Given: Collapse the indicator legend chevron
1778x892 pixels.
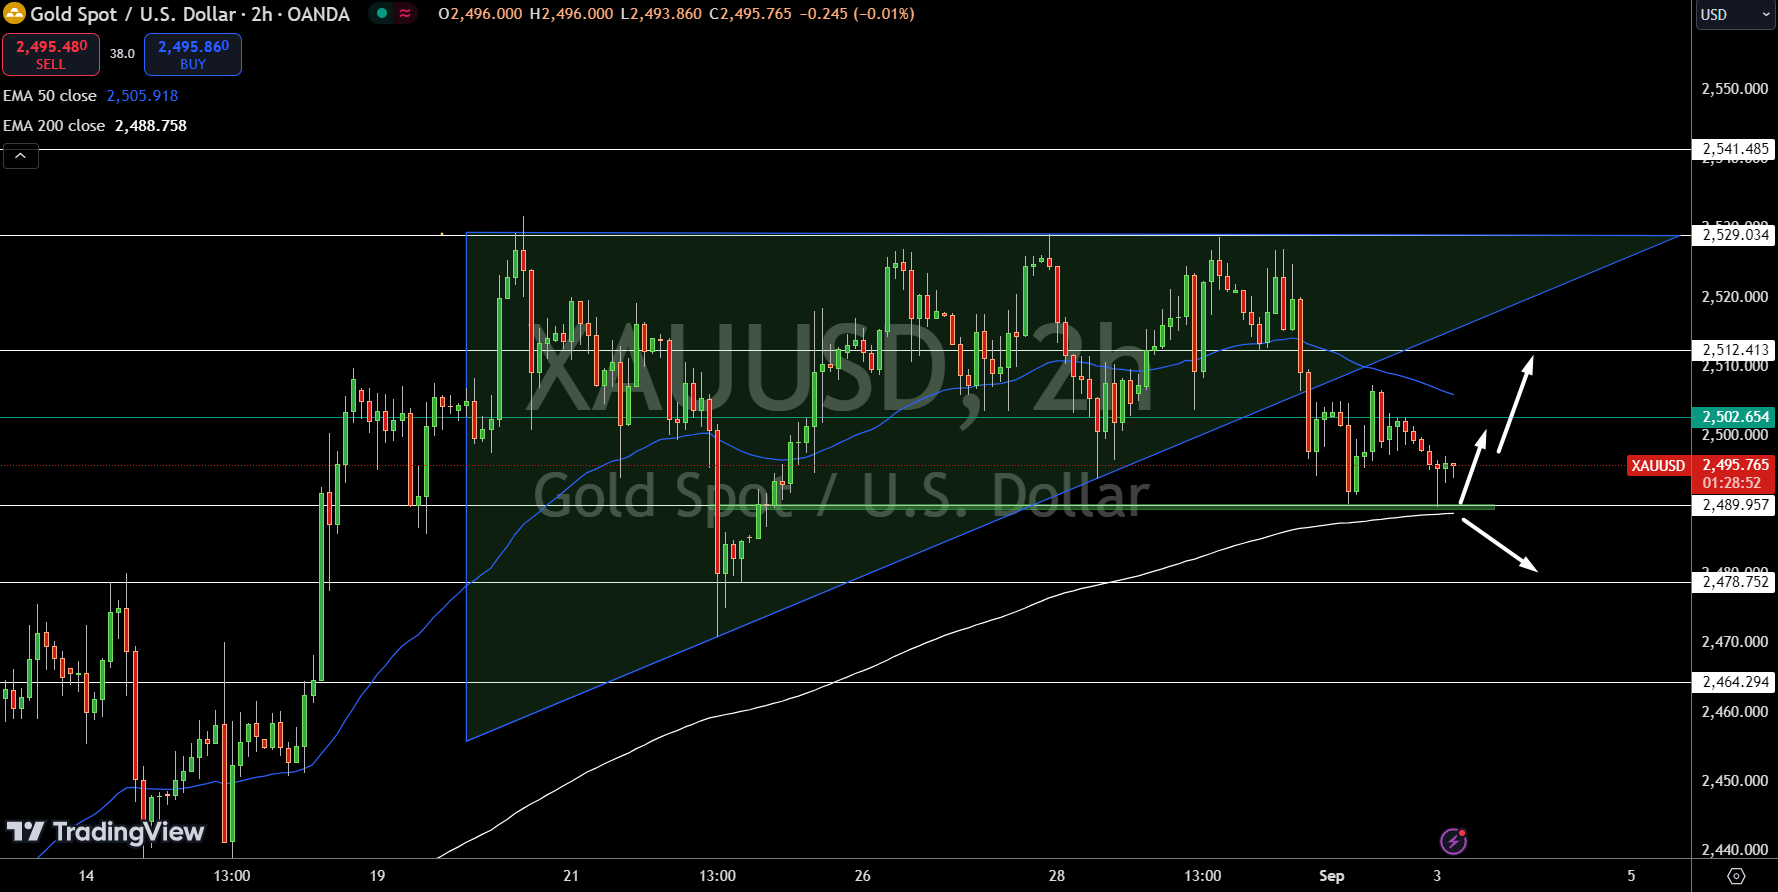Looking at the screenshot, I should [x=21, y=156].
